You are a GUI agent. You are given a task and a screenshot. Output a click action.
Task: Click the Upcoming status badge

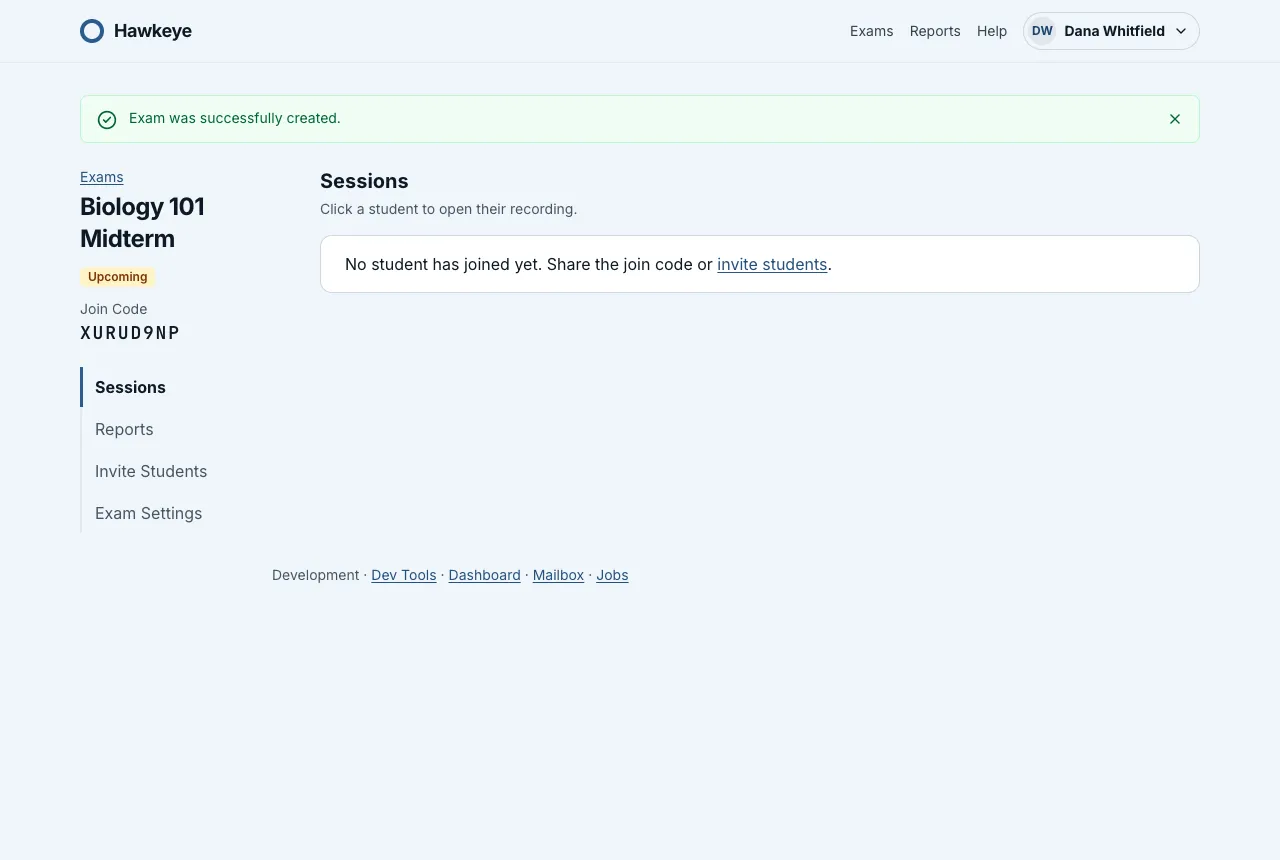(117, 277)
